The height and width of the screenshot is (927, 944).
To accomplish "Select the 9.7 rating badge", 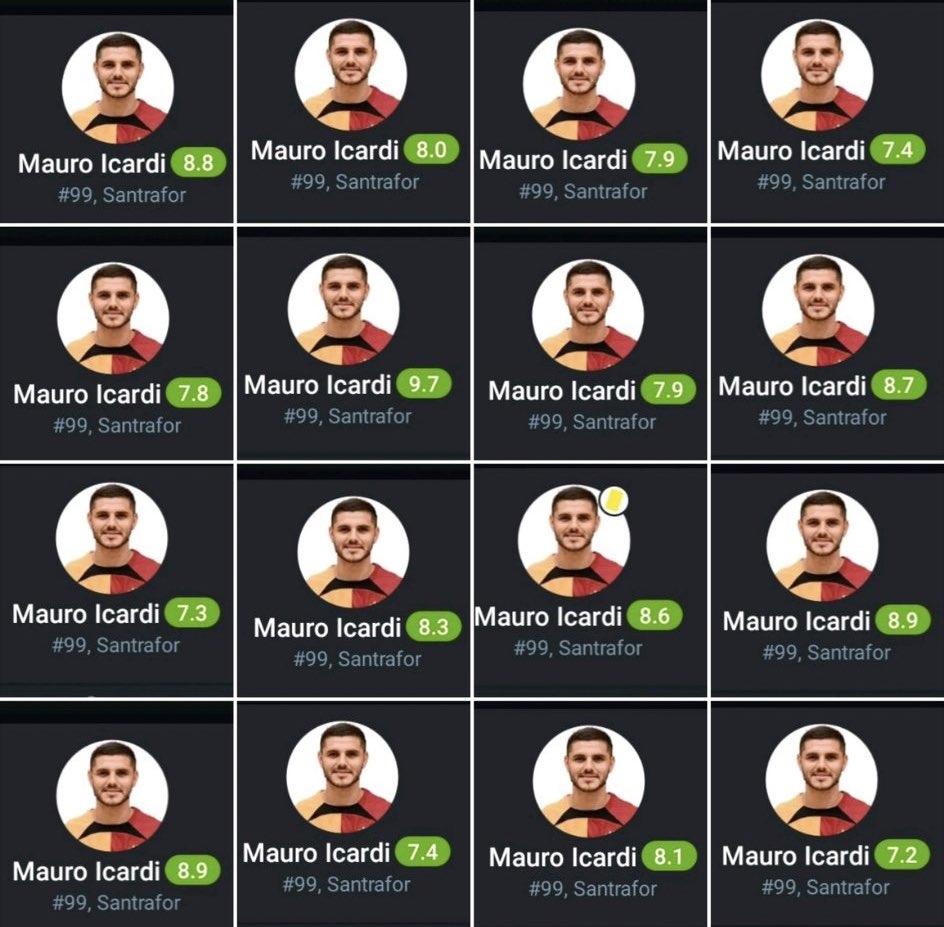I will coord(424,383).
